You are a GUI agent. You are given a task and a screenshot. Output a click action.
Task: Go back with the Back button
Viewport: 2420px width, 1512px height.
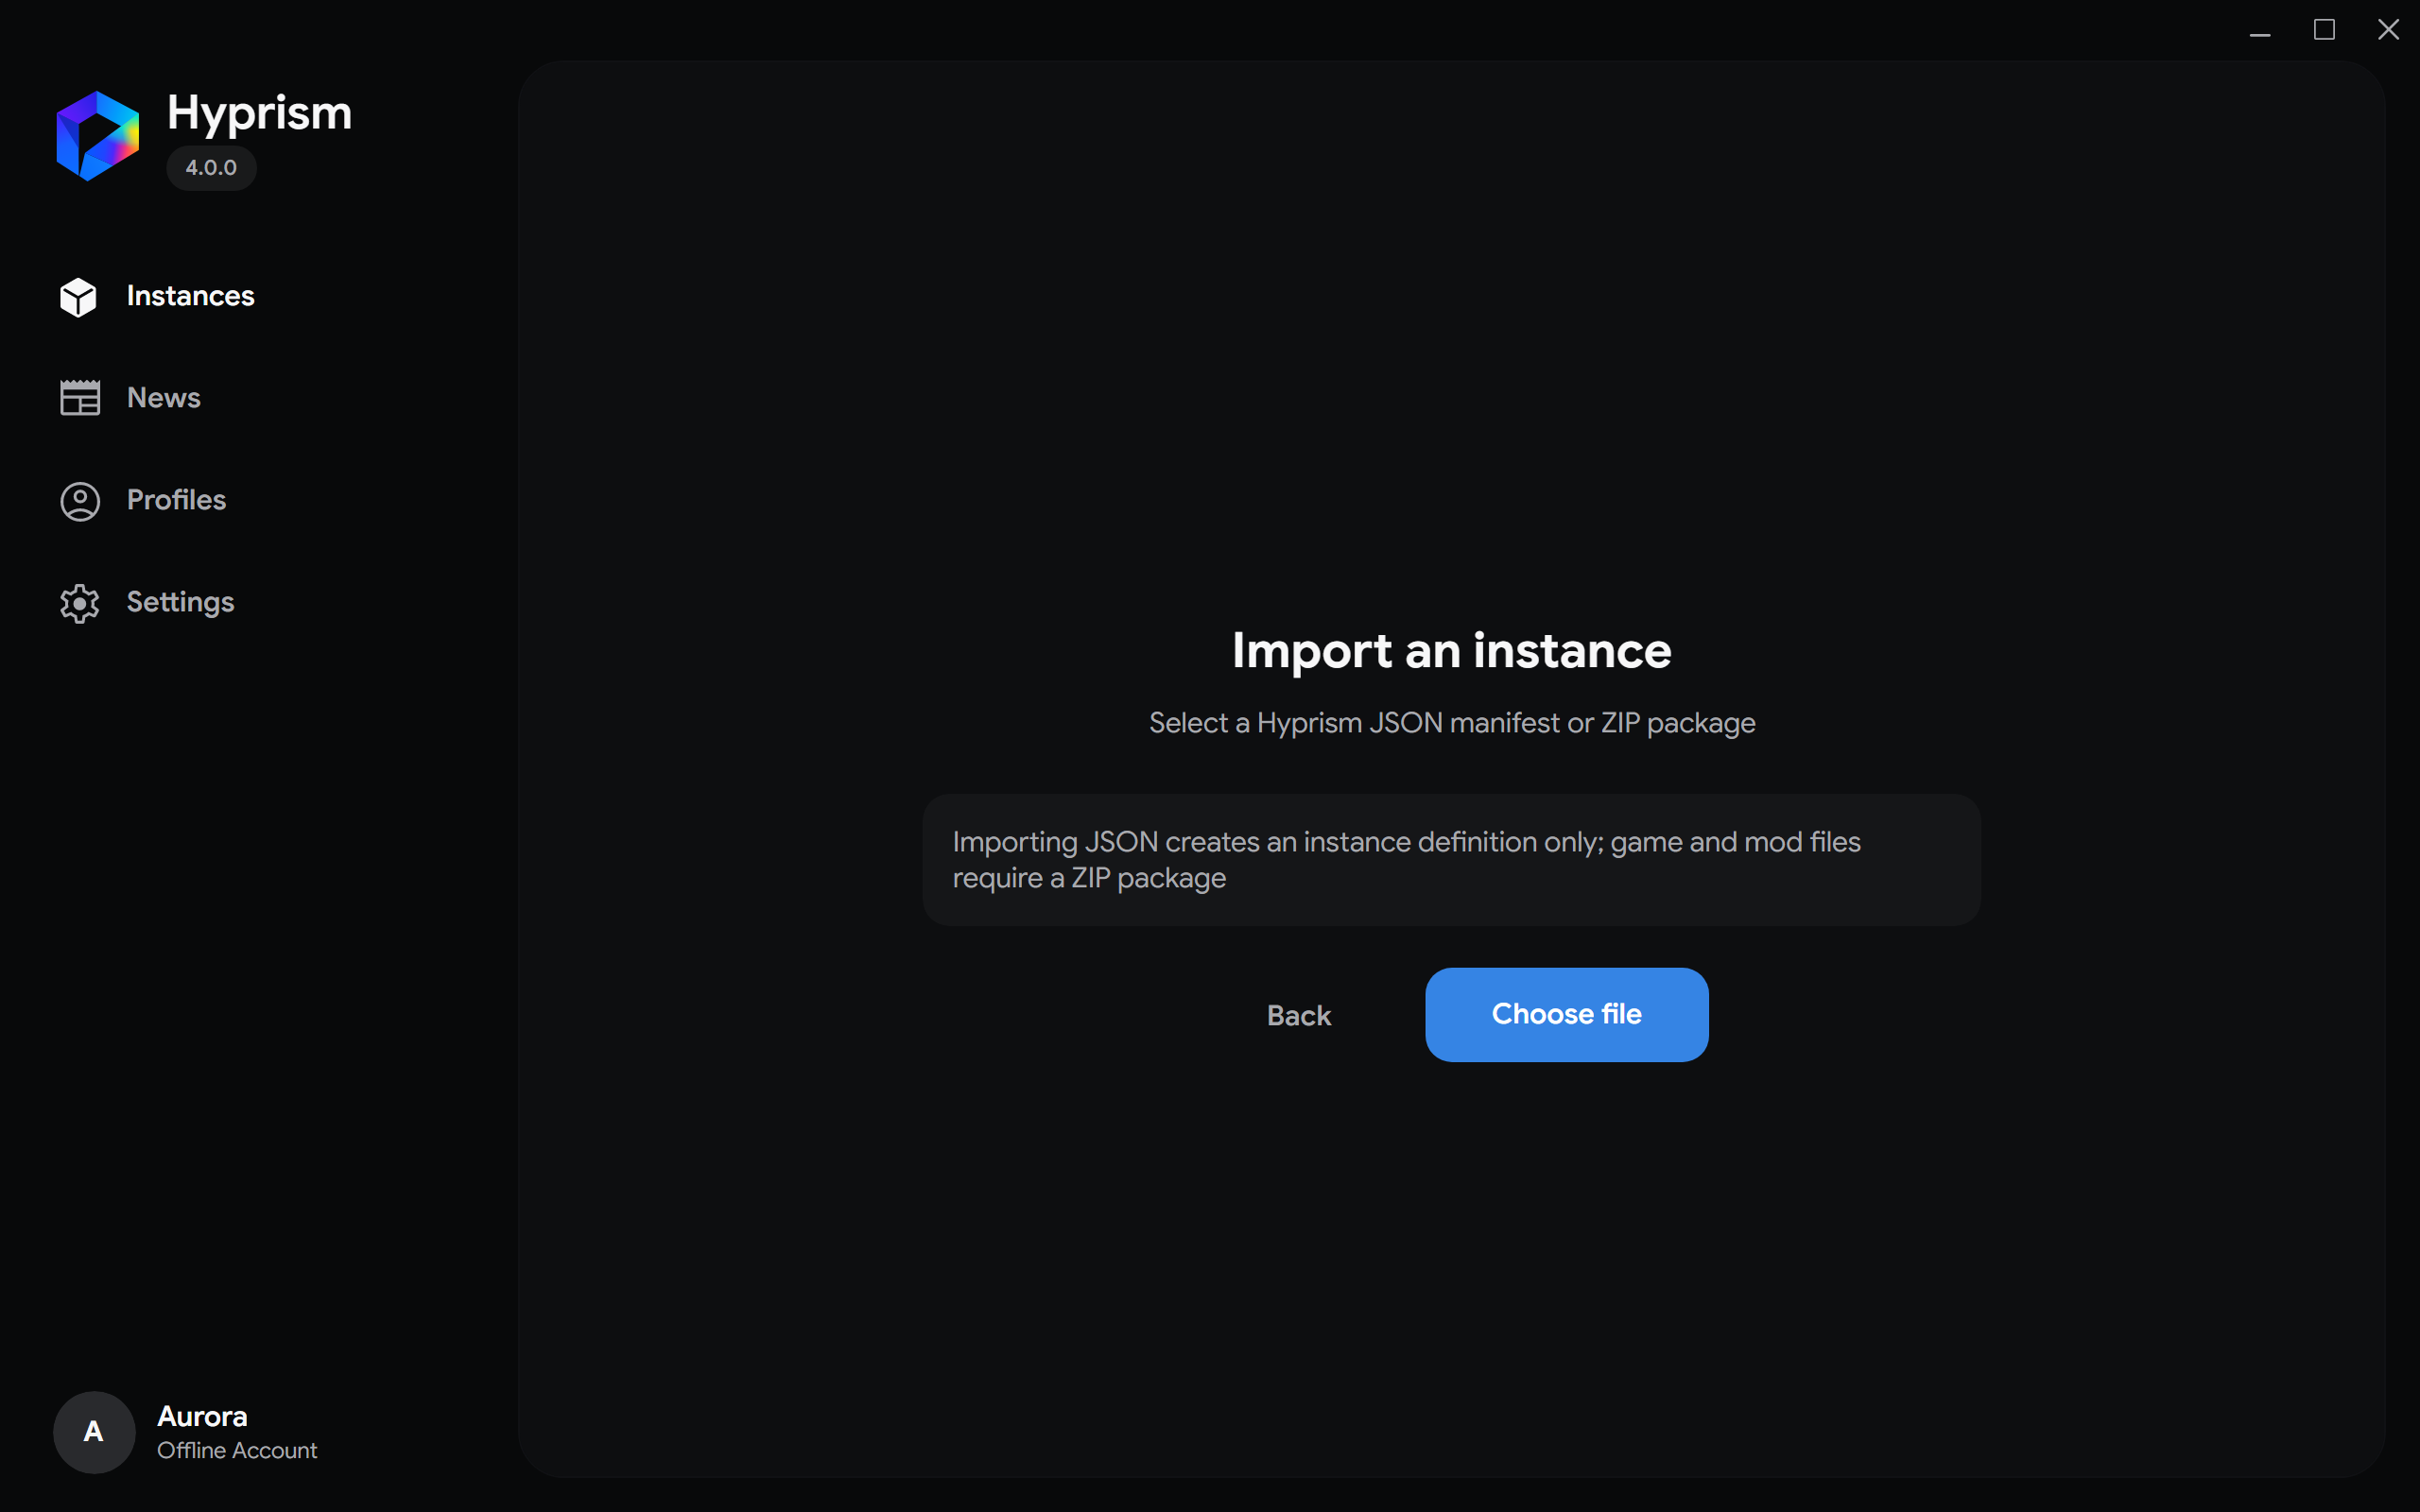pos(1298,1015)
